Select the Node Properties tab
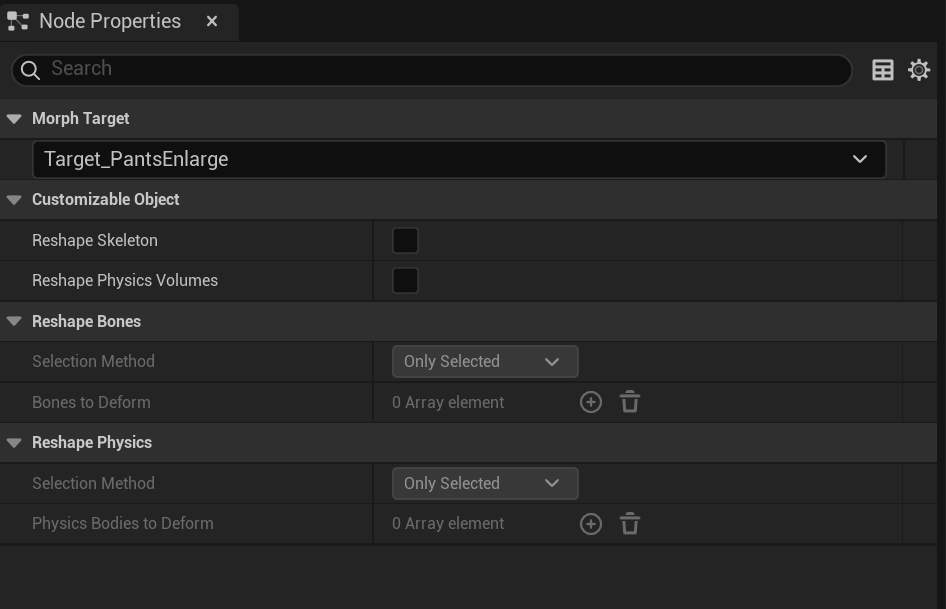The height and width of the screenshot is (609, 946). point(110,21)
